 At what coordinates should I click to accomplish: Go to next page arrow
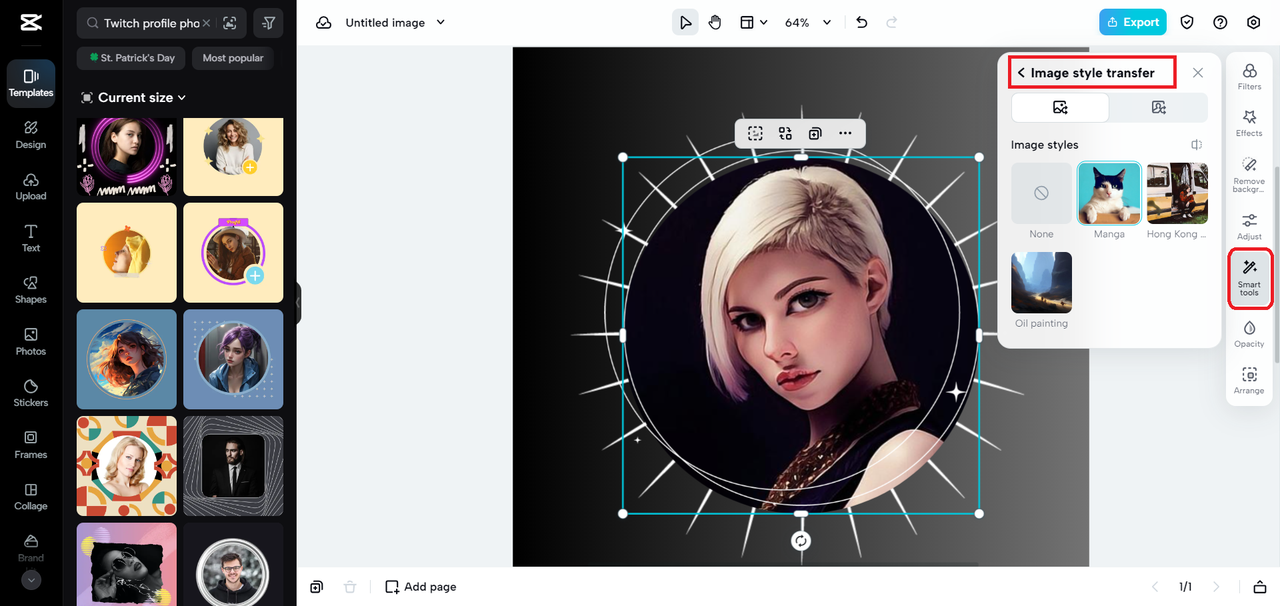point(1217,587)
